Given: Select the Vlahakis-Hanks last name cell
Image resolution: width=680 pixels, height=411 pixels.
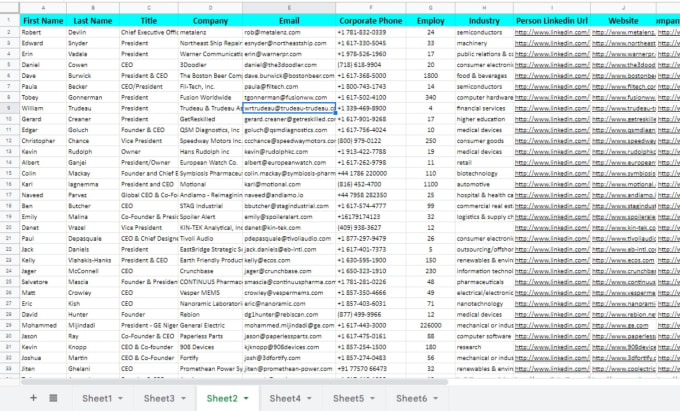Looking at the screenshot, I should point(93,260).
